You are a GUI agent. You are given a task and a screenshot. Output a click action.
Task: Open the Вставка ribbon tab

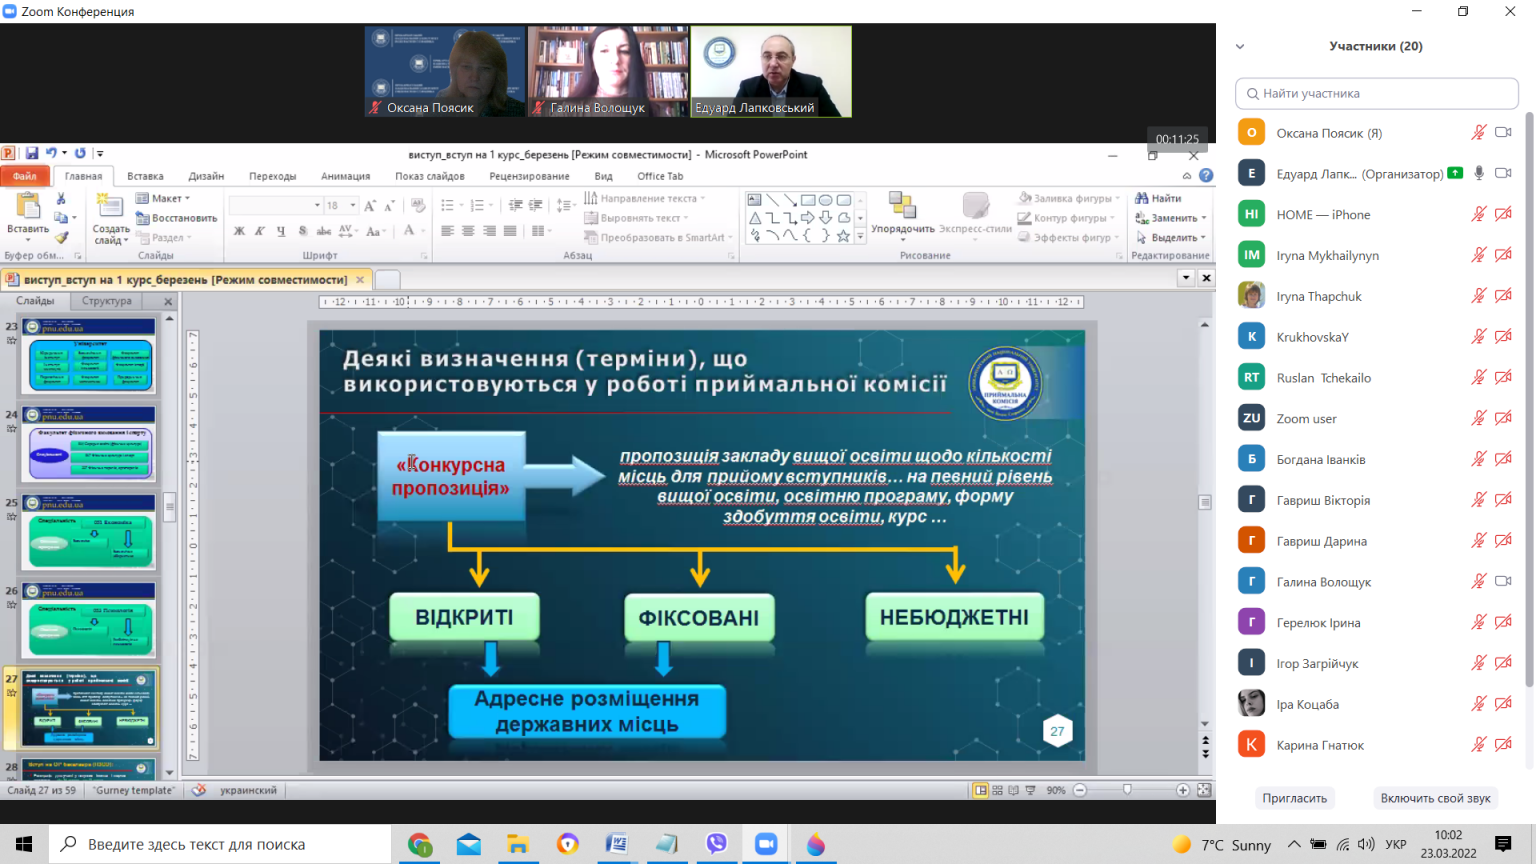click(145, 176)
